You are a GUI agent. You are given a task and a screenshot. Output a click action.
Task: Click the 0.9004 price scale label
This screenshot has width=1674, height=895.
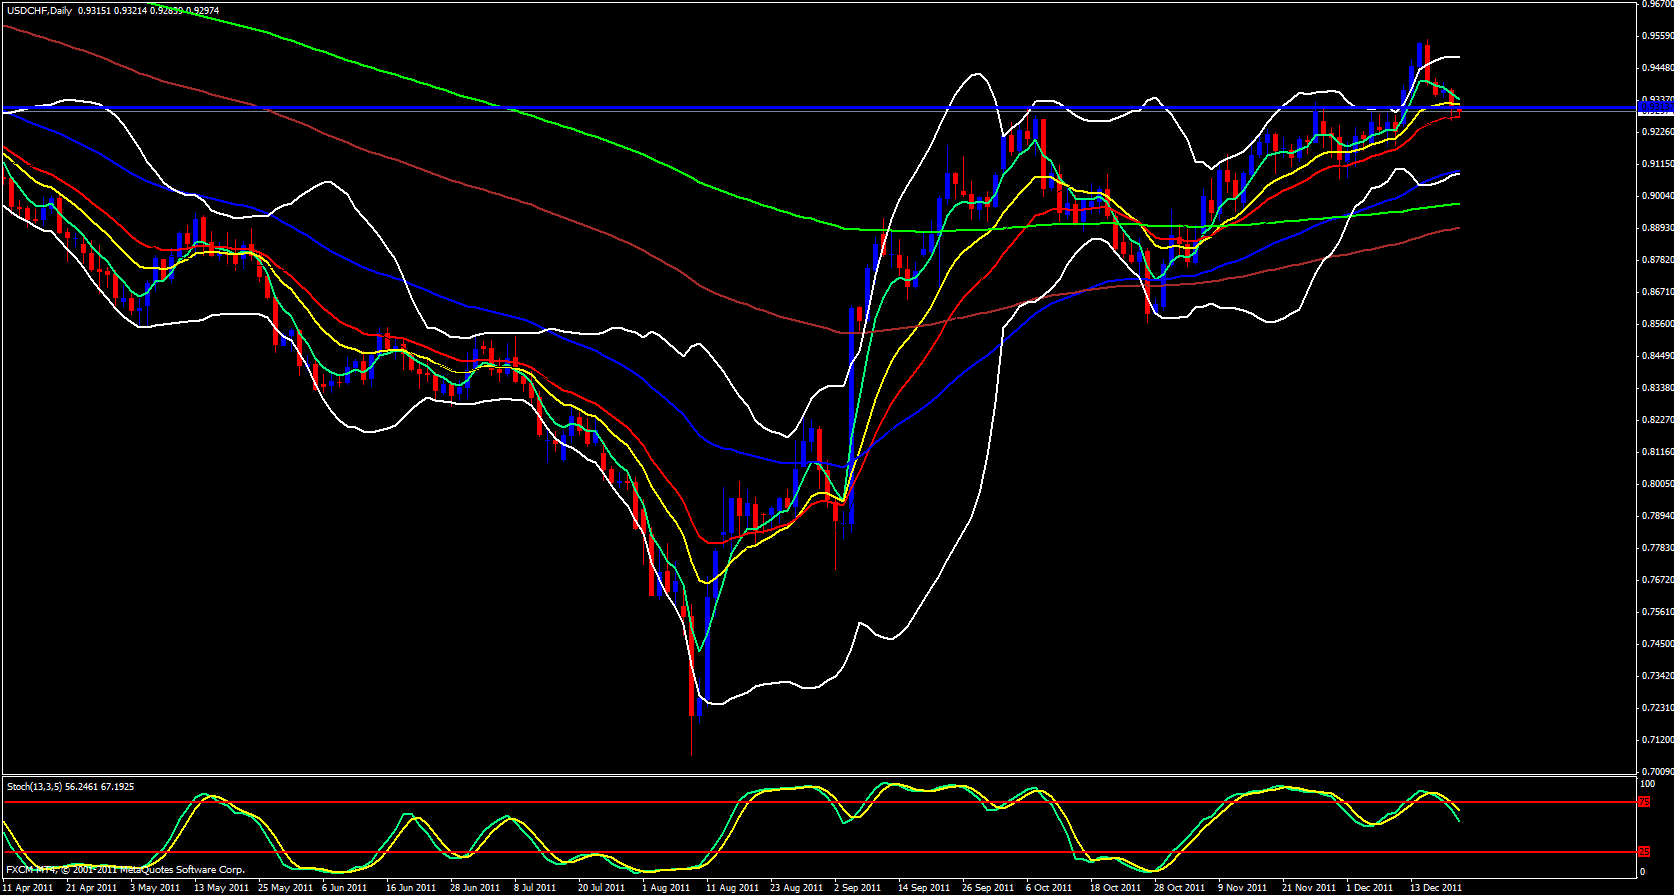1656,196
